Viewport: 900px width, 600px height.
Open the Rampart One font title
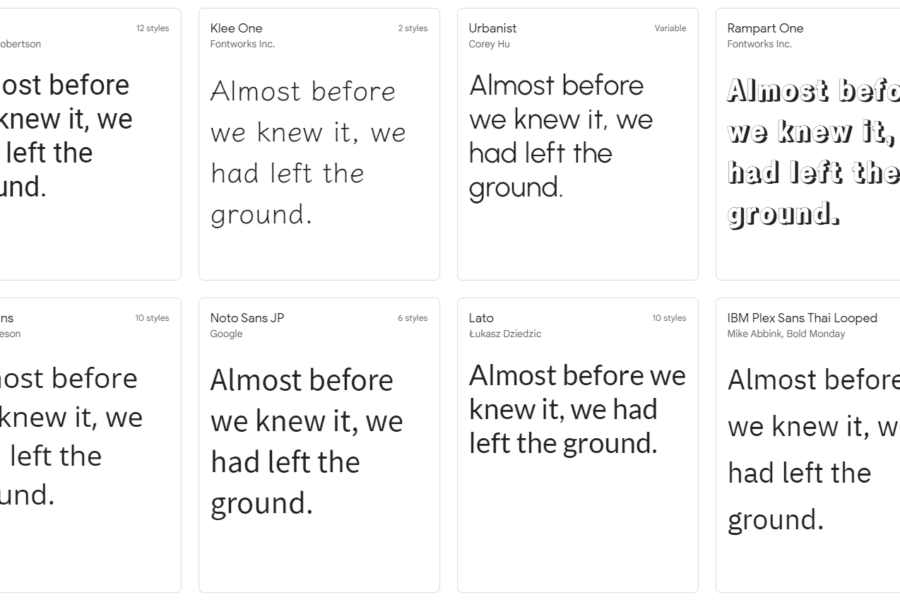[x=765, y=28]
